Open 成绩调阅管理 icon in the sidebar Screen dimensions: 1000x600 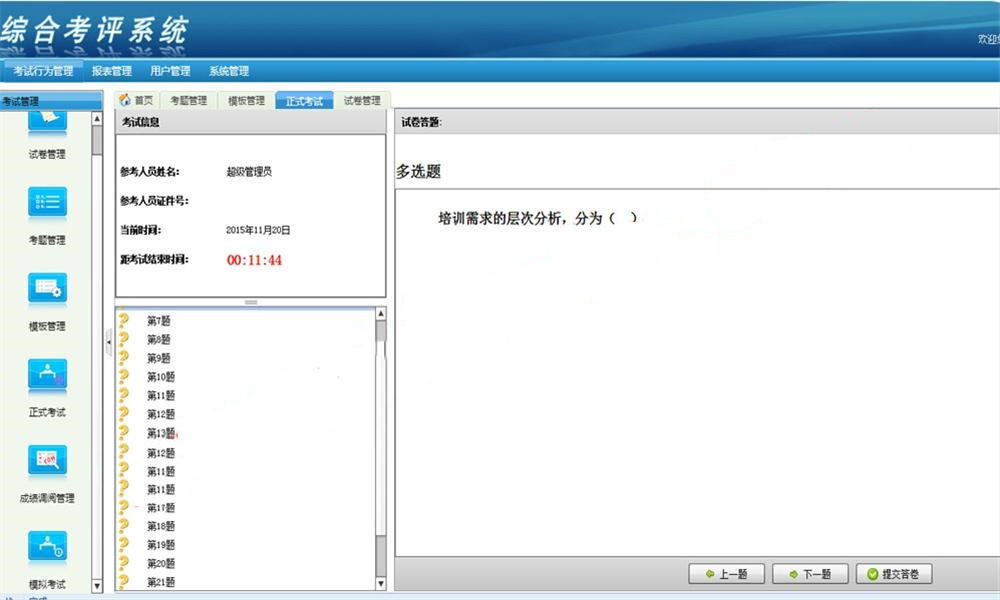pos(47,460)
